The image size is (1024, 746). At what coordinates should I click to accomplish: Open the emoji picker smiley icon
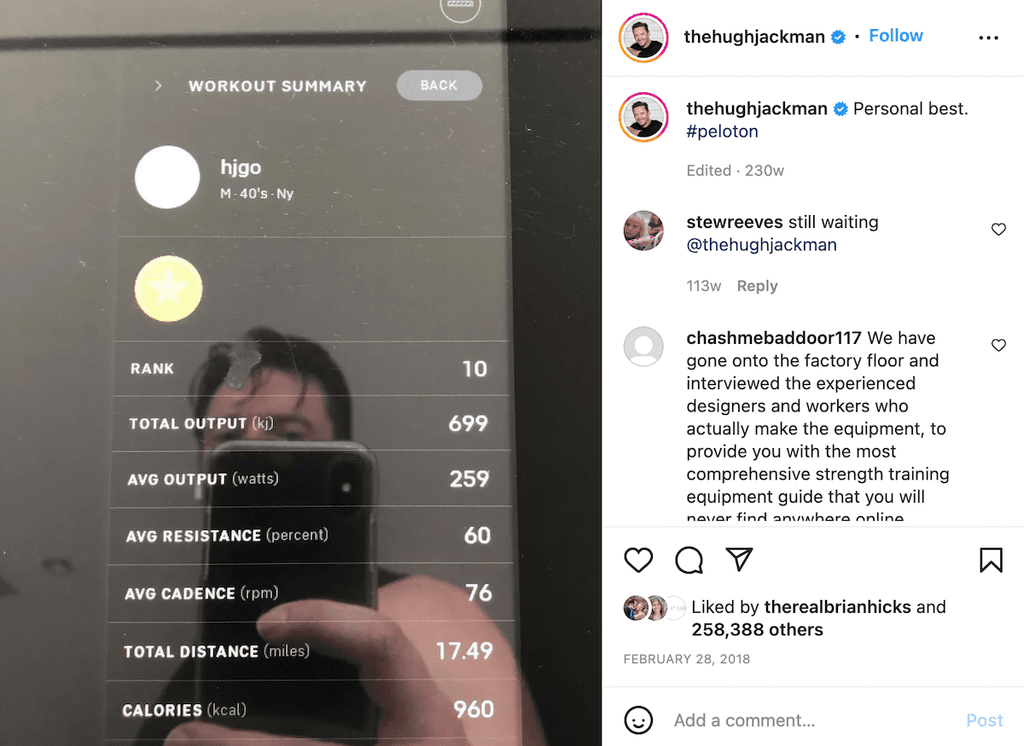click(638, 720)
